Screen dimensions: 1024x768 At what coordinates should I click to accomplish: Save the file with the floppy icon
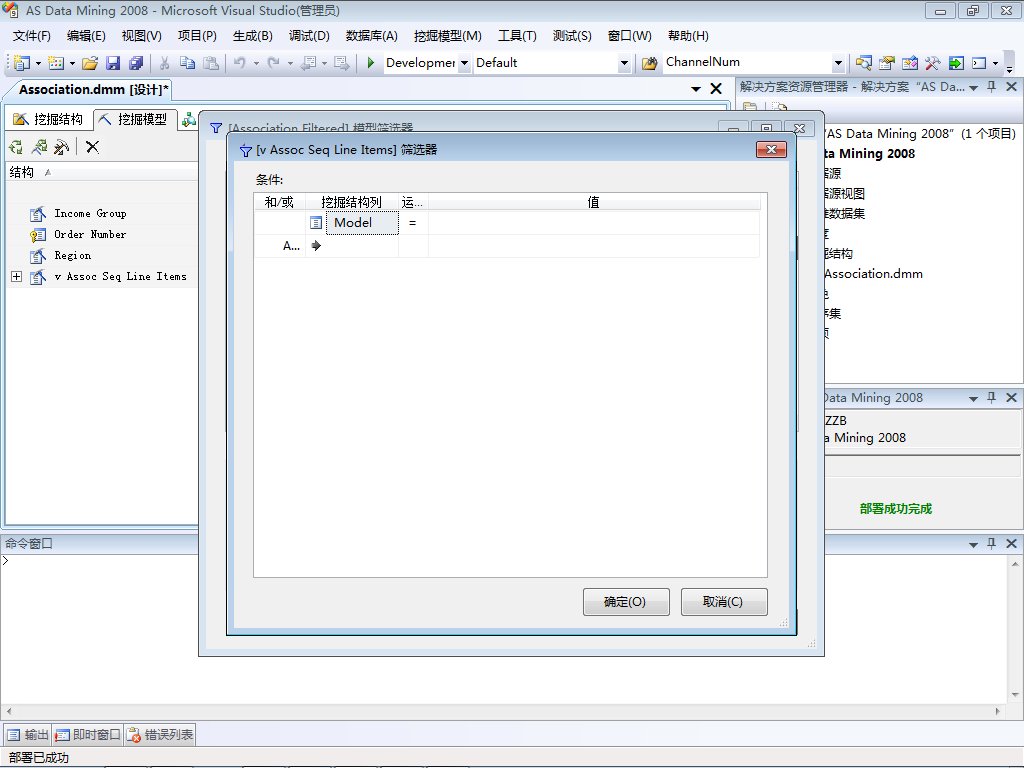click(113, 63)
